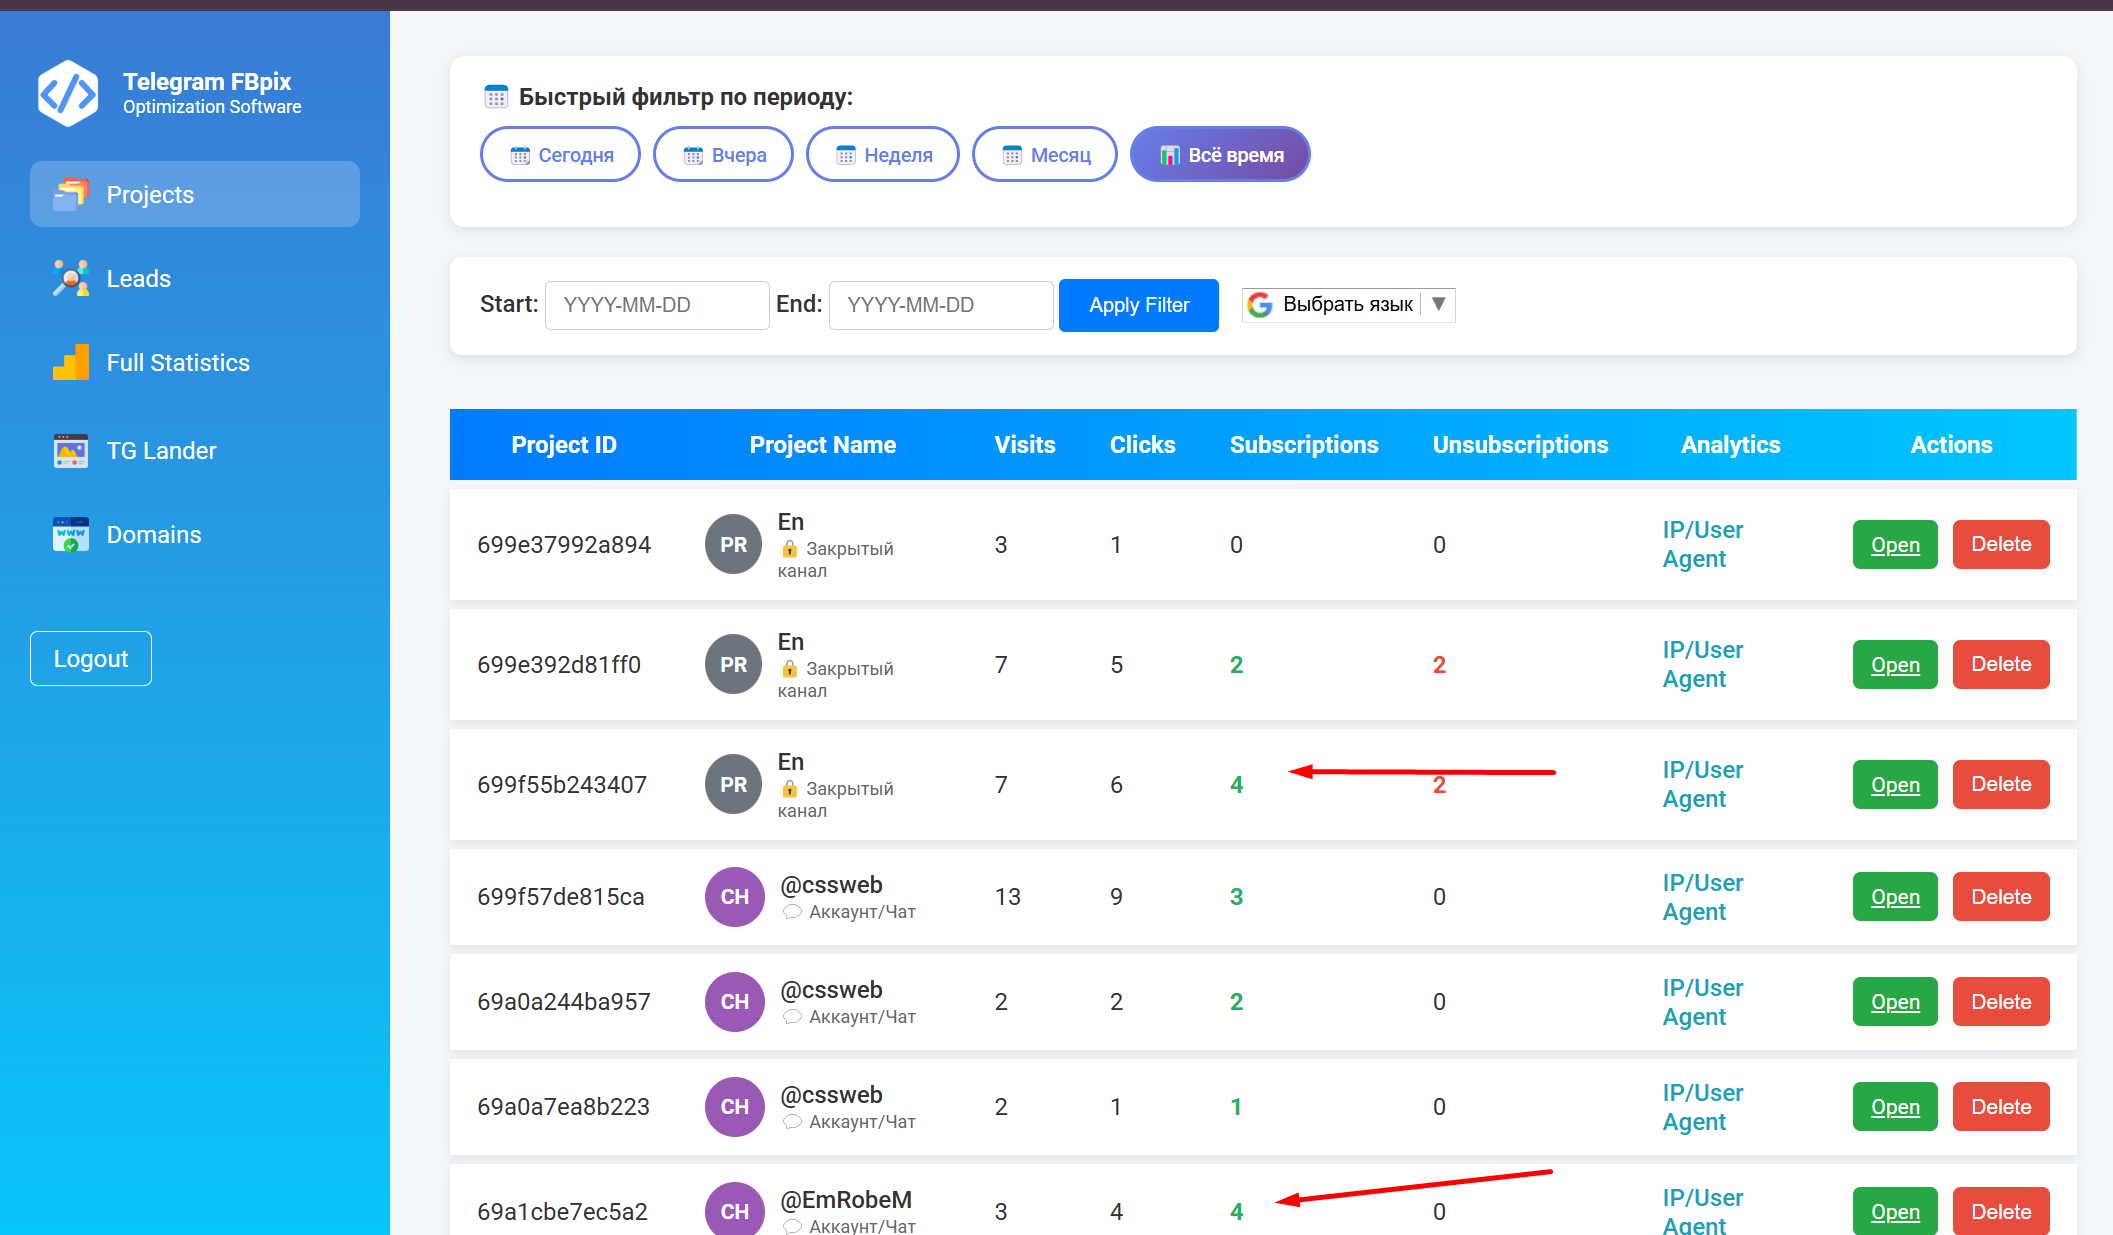Click the CH avatar of project 699f57de815ca
This screenshot has width=2113, height=1235.
coord(734,896)
